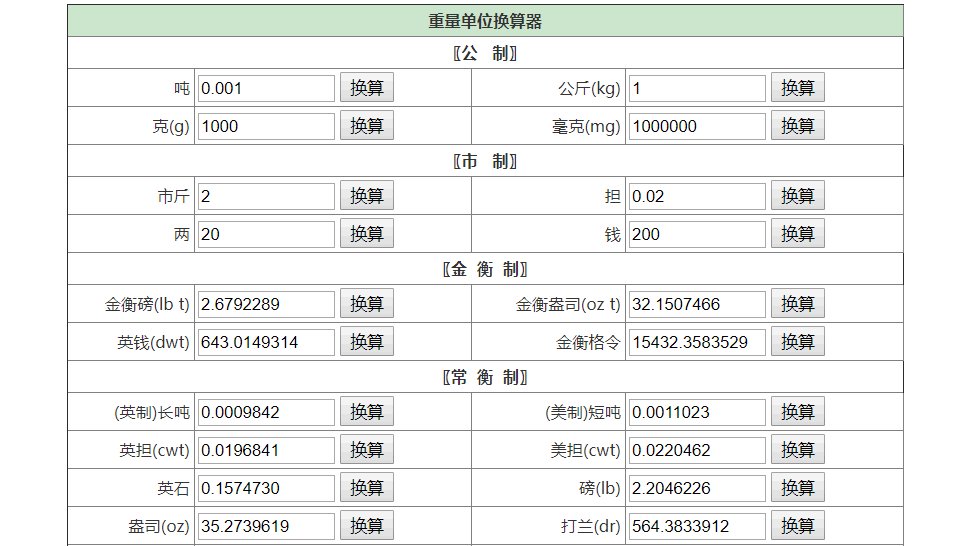Convert the 磅(lb) value
The width and height of the screenshot is (972, 546).
point(797,488)
